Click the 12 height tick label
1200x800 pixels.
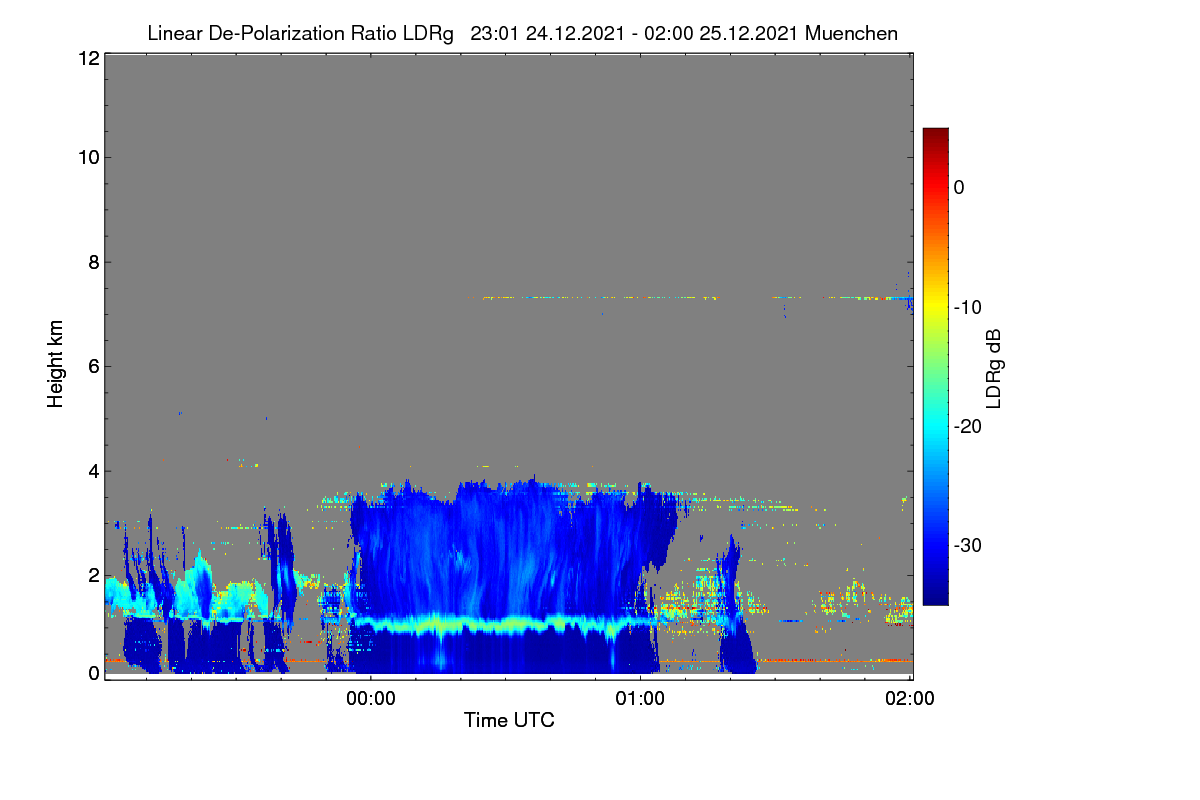[88, 58]
